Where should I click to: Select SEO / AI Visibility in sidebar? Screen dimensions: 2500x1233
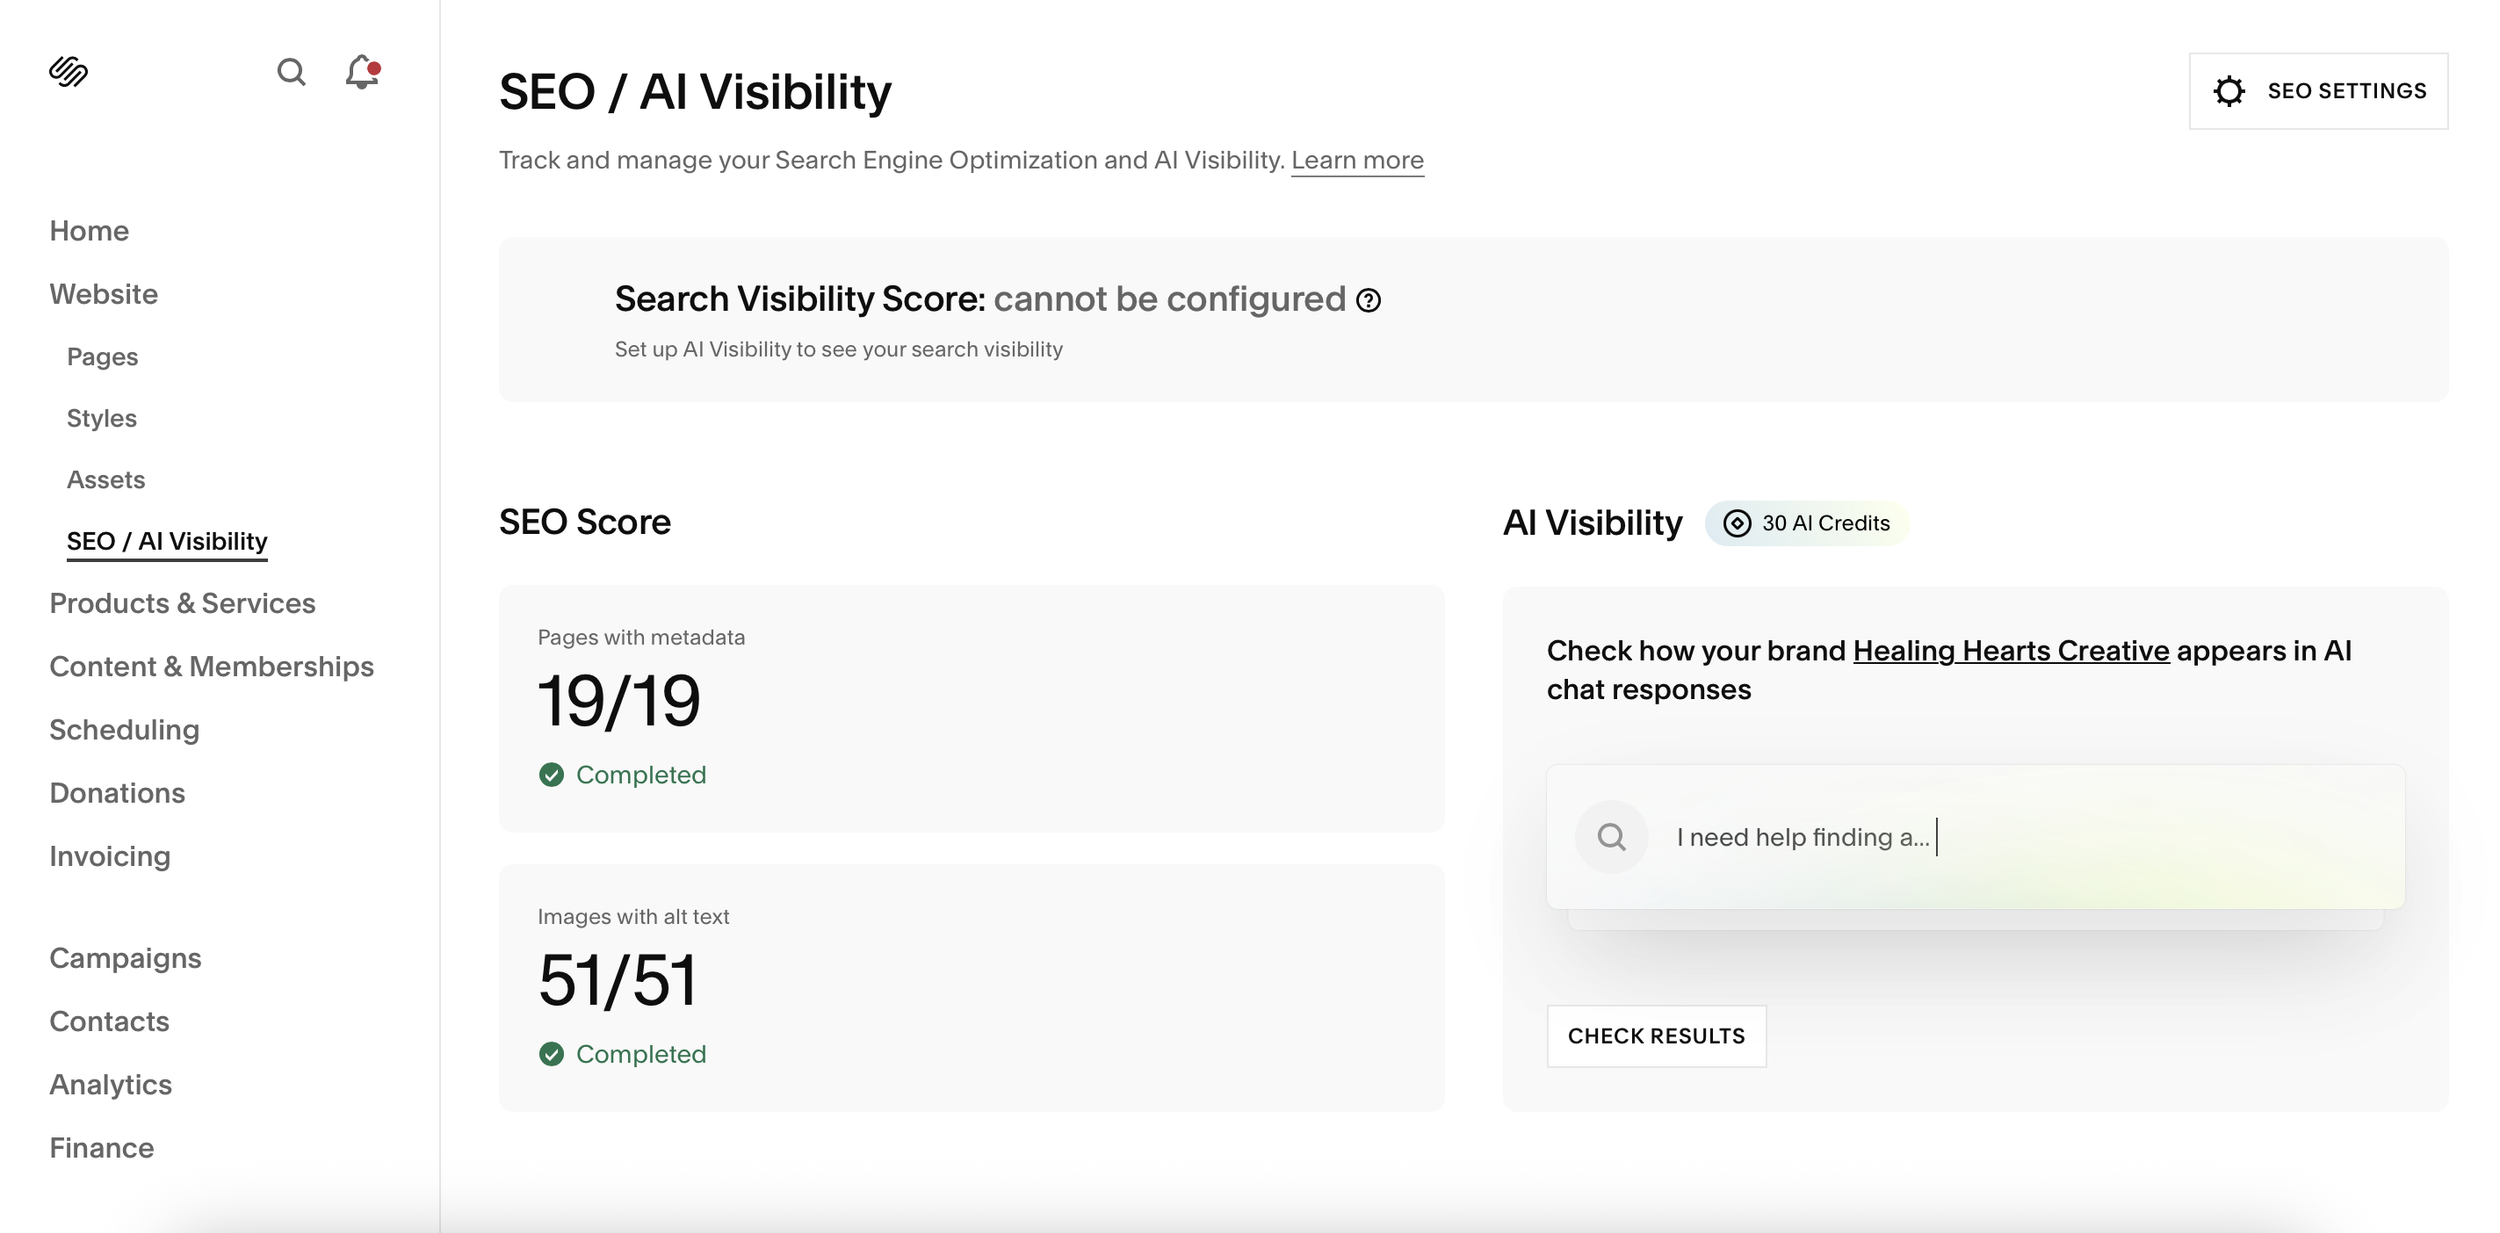tap(167, 541)
